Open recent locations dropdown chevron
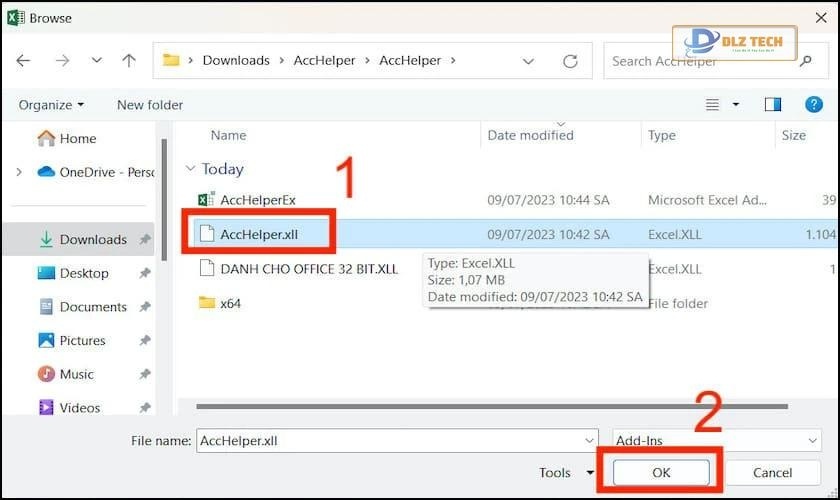This screenshot has height=500, width=840. [x=96, y=60]
